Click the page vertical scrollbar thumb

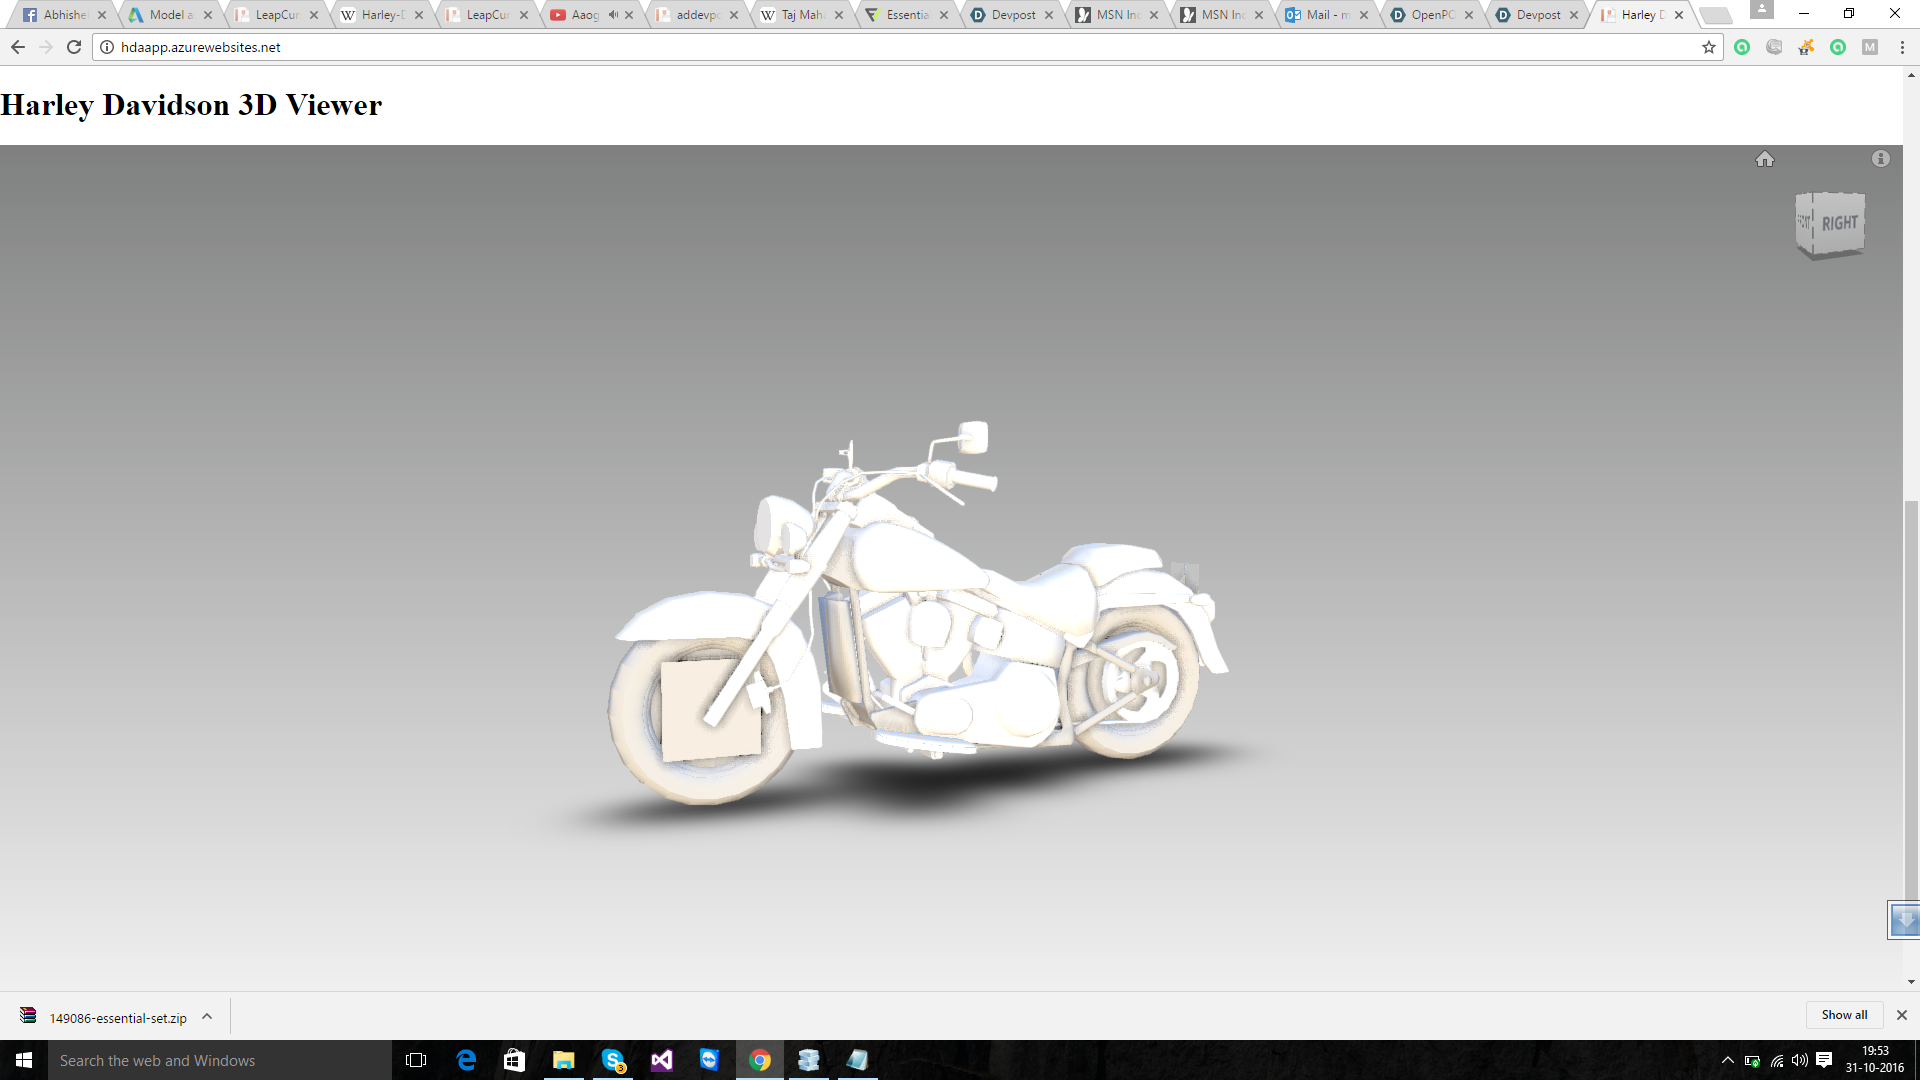pyautogui.click(x=1911, y=700)
